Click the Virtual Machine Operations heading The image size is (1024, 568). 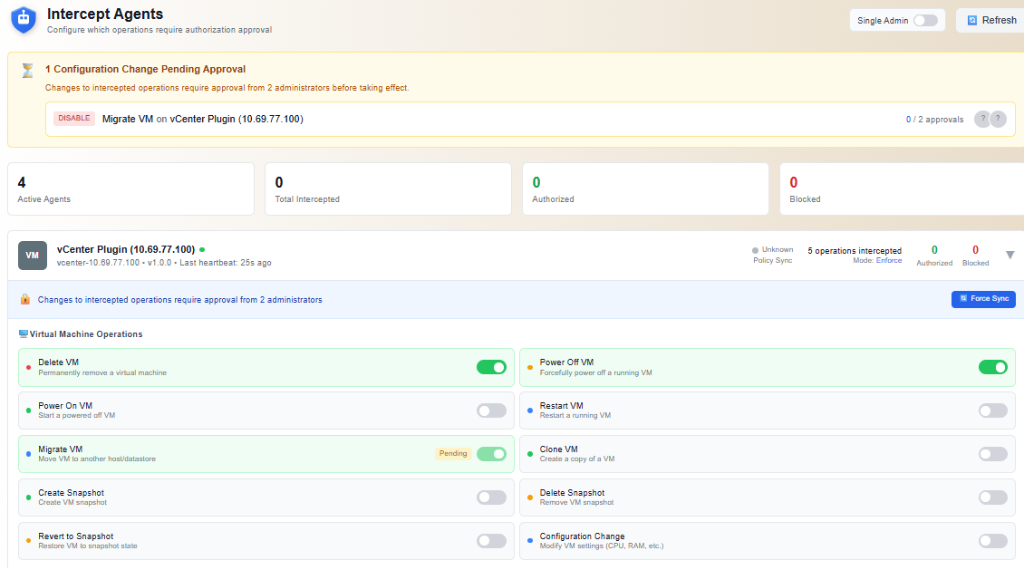tap(86, 334)
